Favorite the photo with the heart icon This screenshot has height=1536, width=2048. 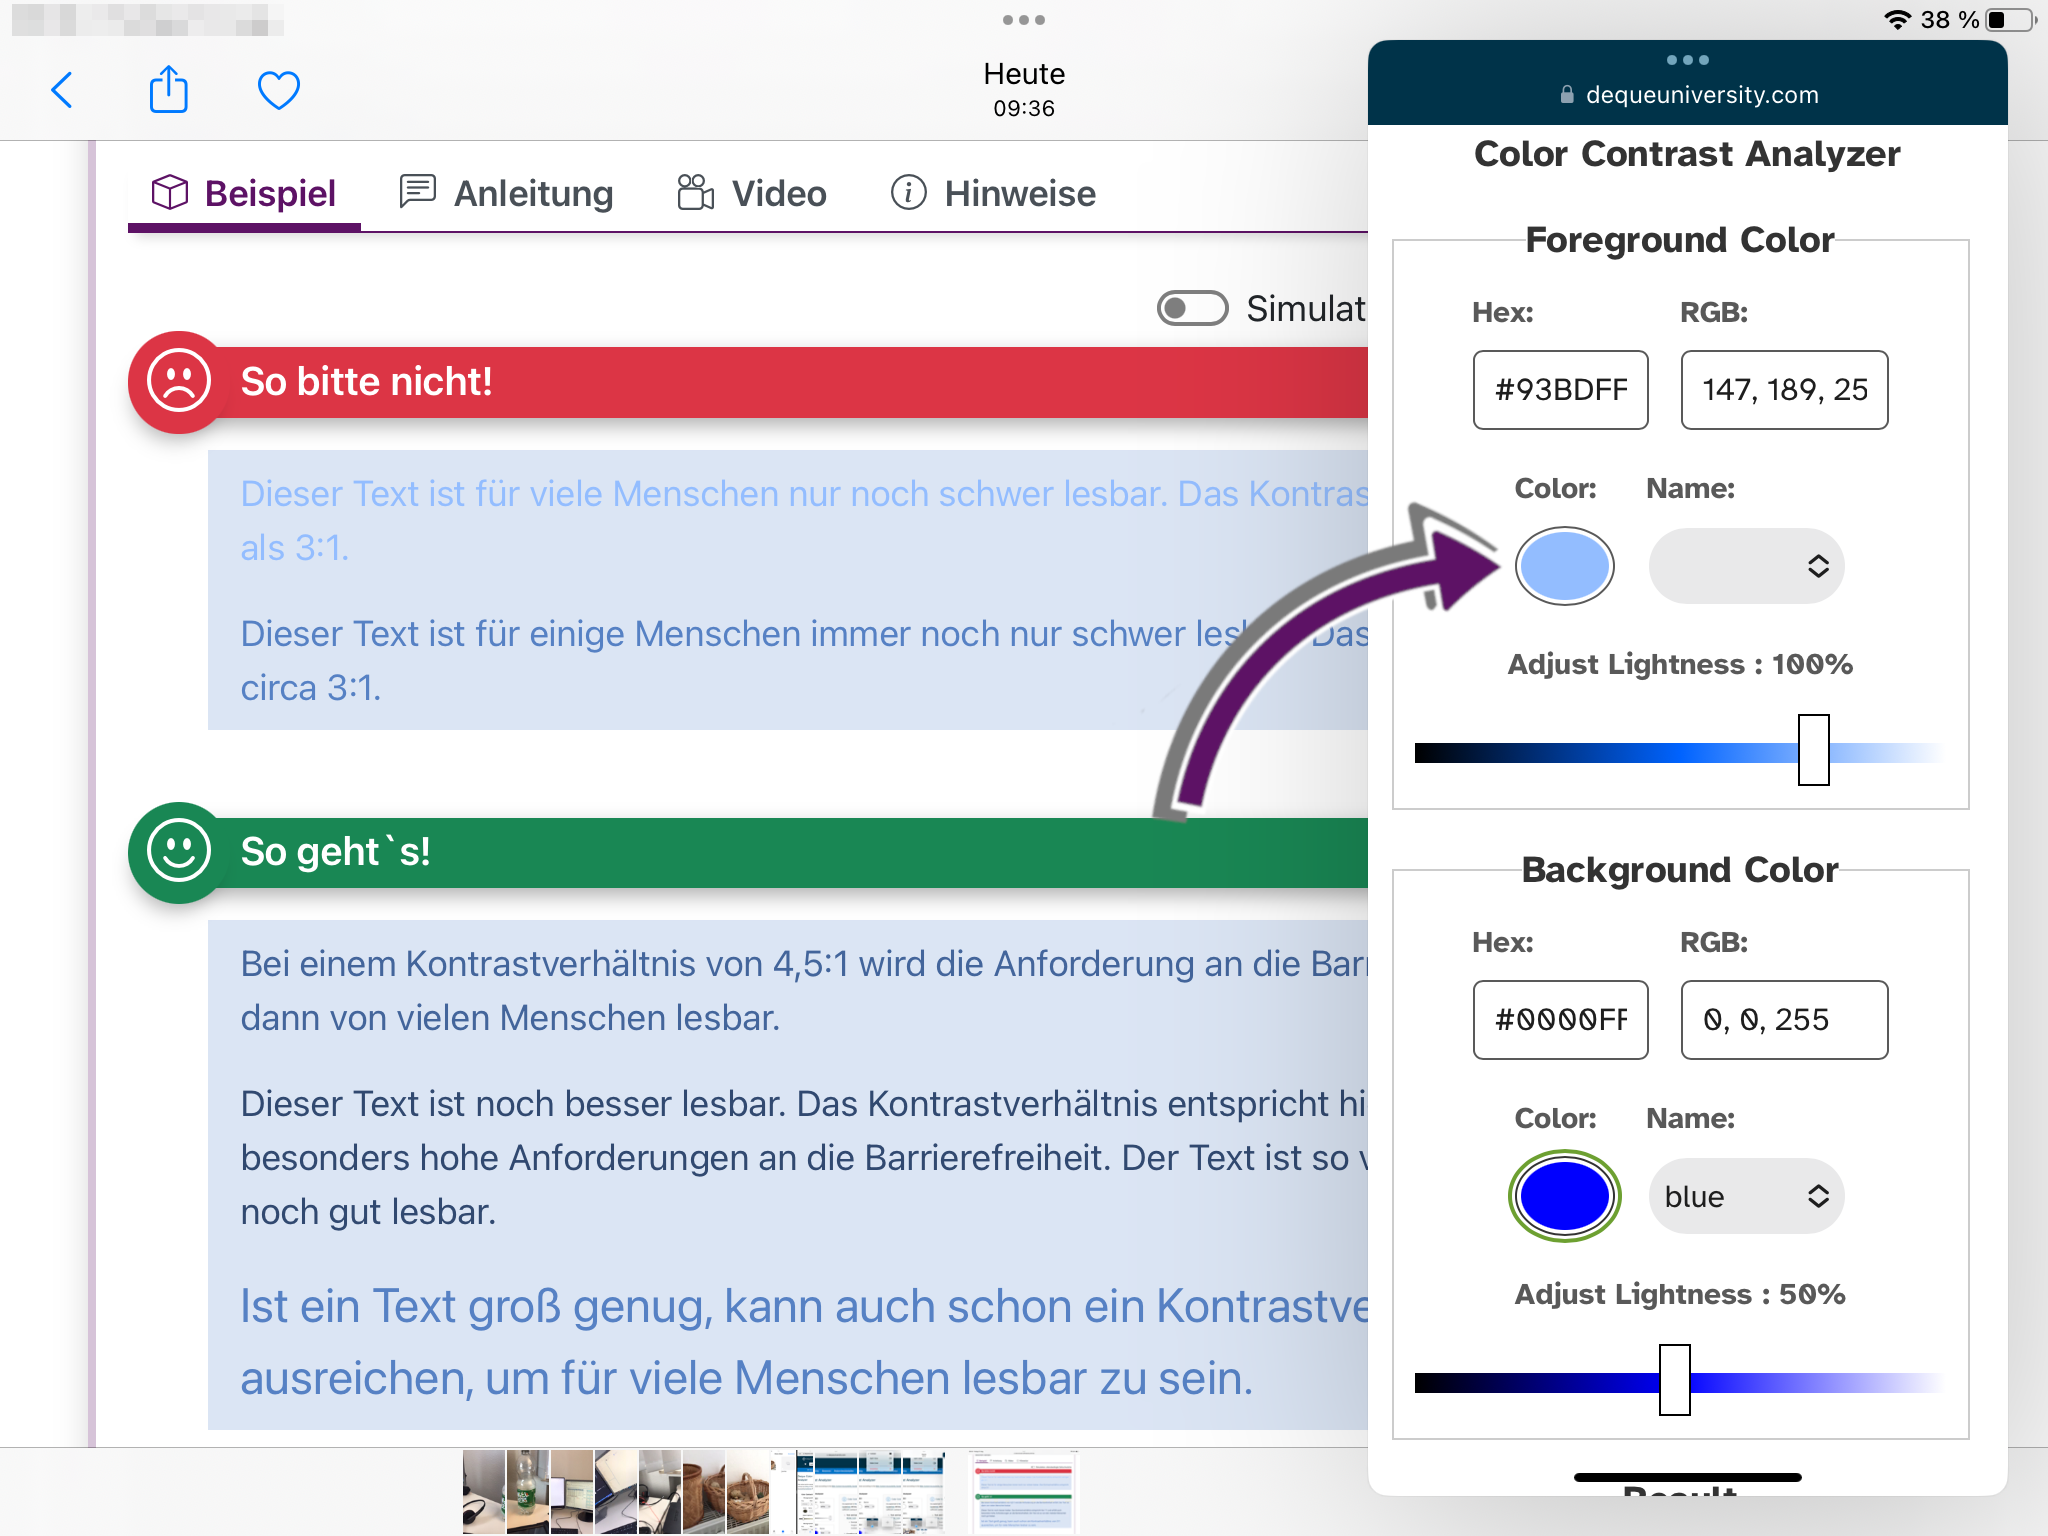[278, 90]
